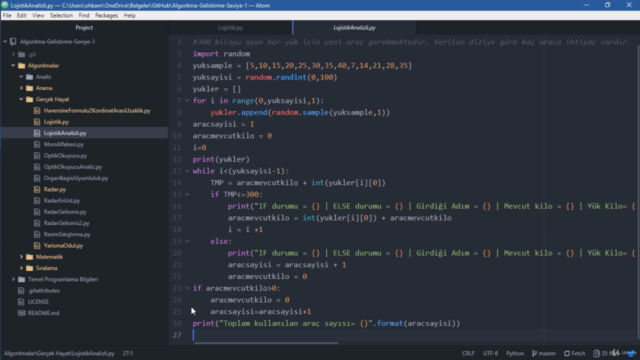
Task: Click the README.md book icon
Action: (x=21, y=313)
